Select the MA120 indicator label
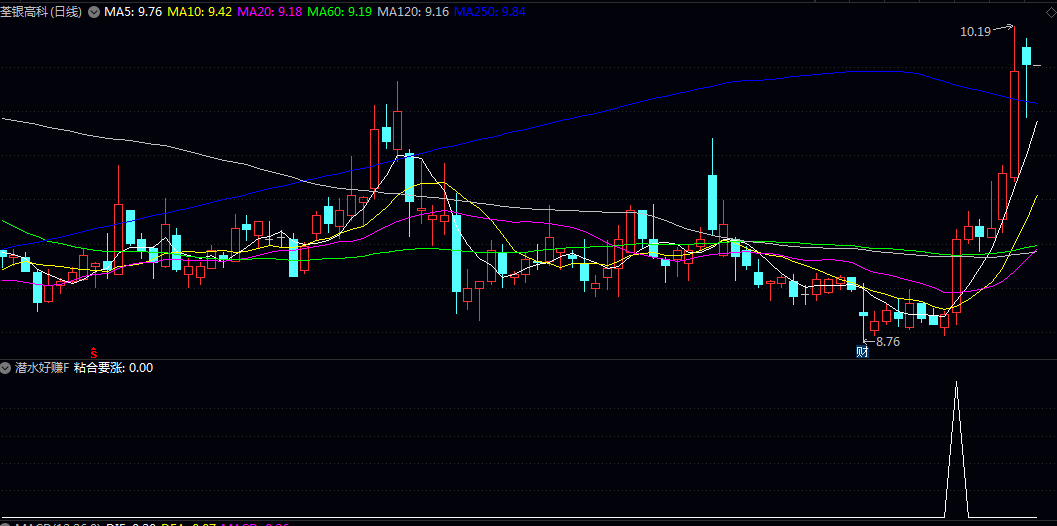This screenshot has width=1057, height=526. pos(412,12)
